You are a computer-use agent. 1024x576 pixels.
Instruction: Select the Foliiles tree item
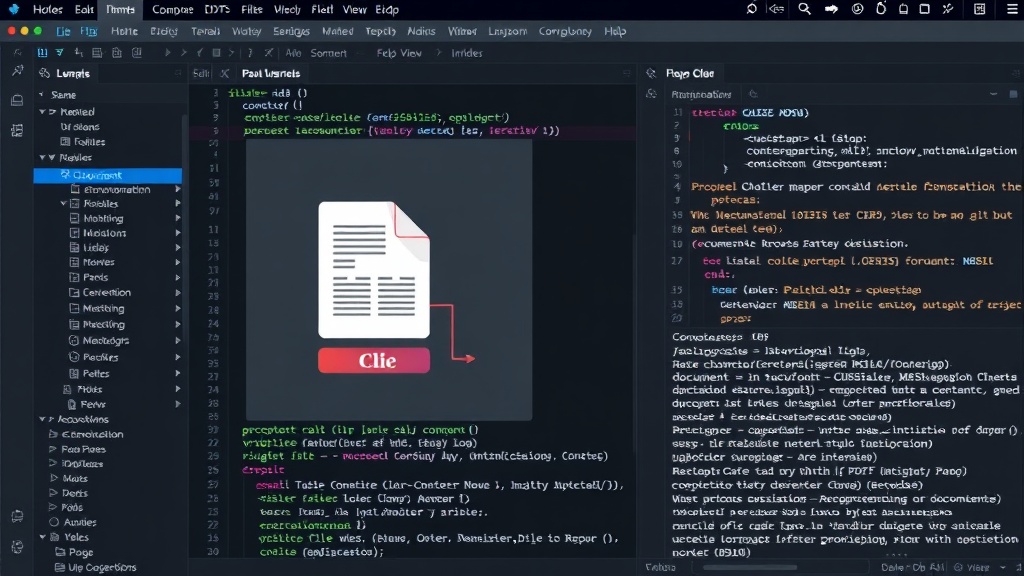[x=89, y=142]
